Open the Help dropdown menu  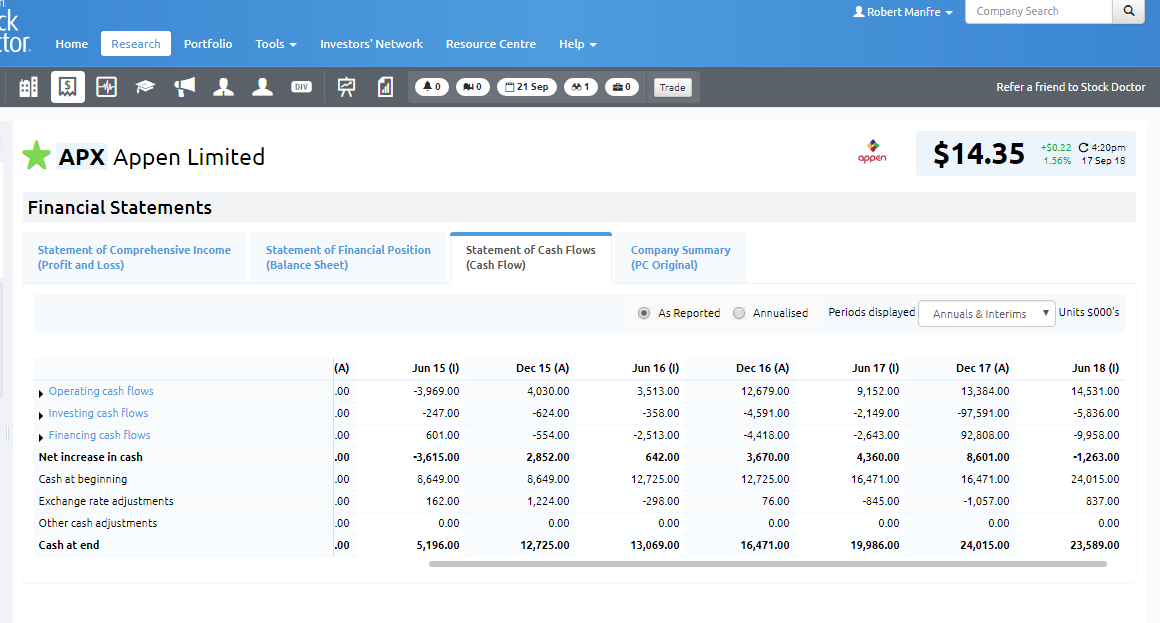[578, 44]
